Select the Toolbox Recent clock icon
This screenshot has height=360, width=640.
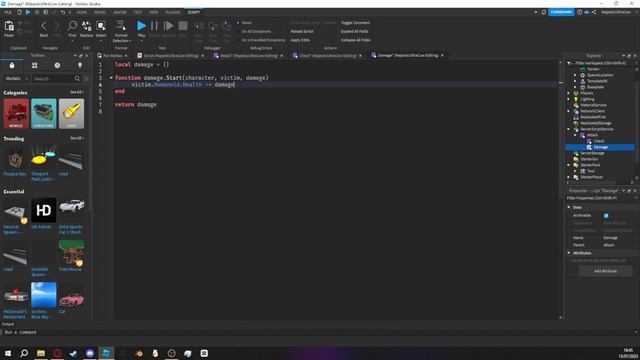57,65
